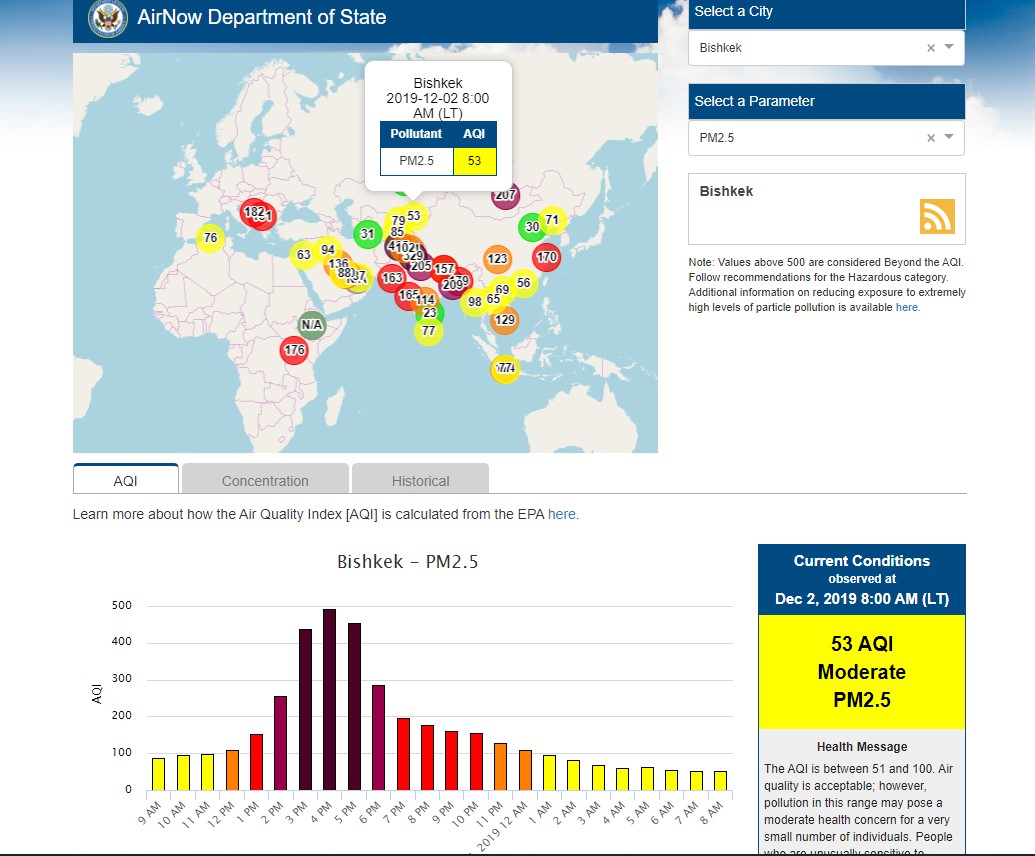Click the 4 PM peak bar in chart

pos(329,698)
